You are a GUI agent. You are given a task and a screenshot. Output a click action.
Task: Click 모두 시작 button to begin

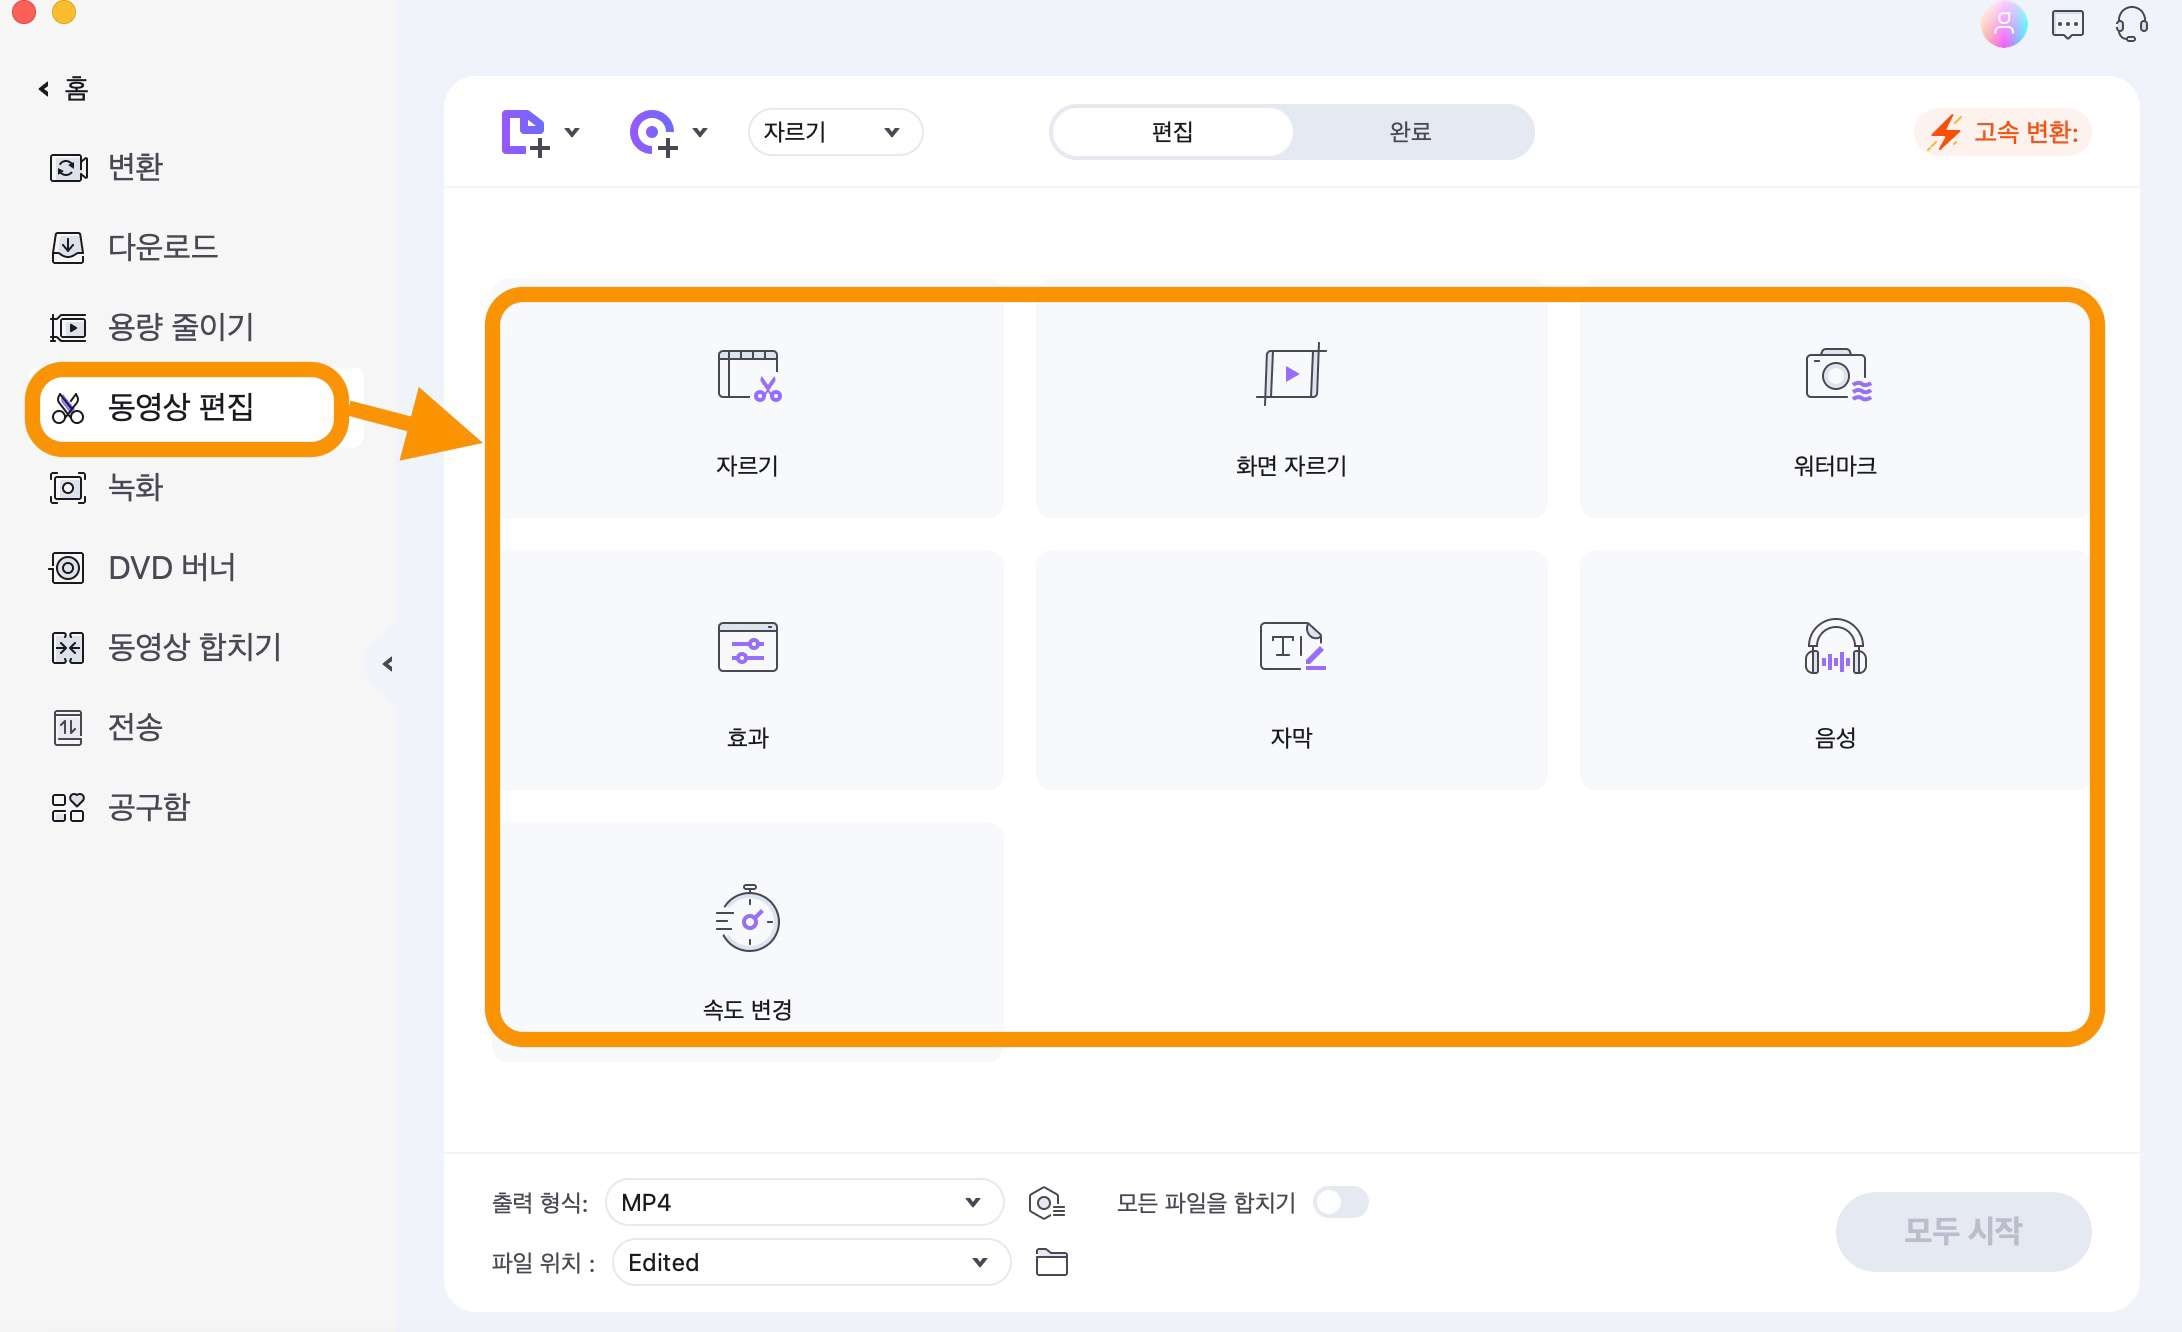point(1962,1231)
